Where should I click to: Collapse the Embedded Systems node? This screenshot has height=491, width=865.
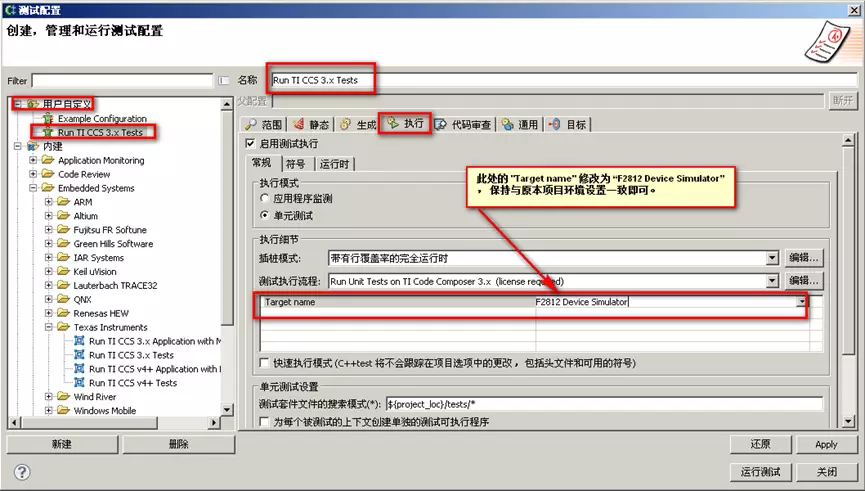[x=33, y=188]
